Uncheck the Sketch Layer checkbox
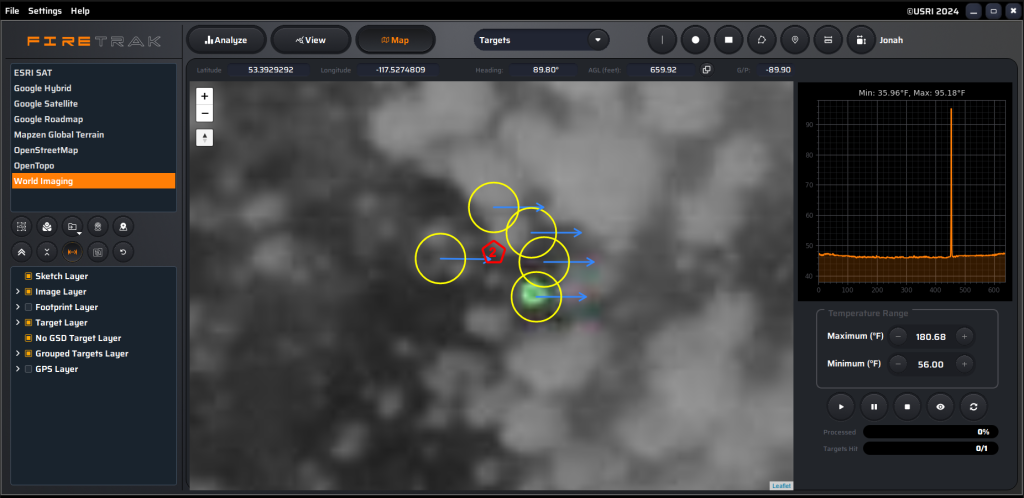This screenshot has height=498, width=1024. pyautogui.click(x=28, y=276)
